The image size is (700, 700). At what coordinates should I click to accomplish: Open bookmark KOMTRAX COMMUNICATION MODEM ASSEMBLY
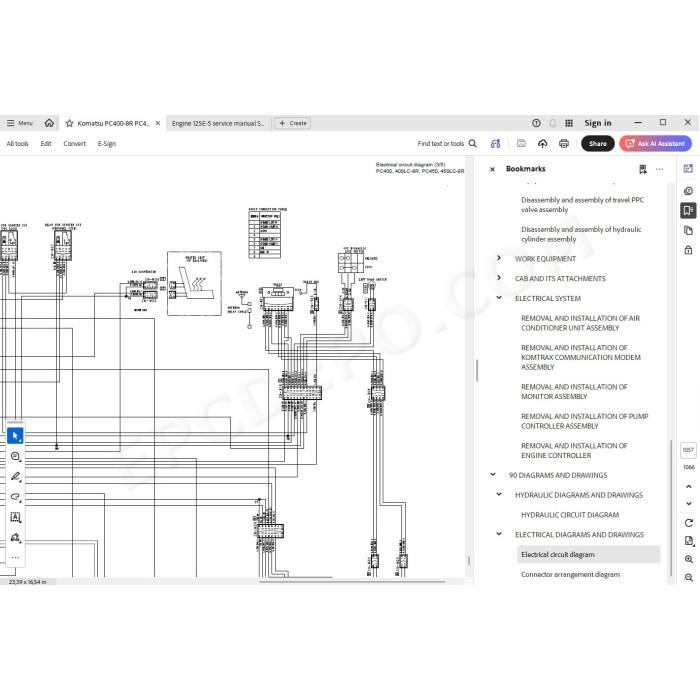click(x=581, y=358)
